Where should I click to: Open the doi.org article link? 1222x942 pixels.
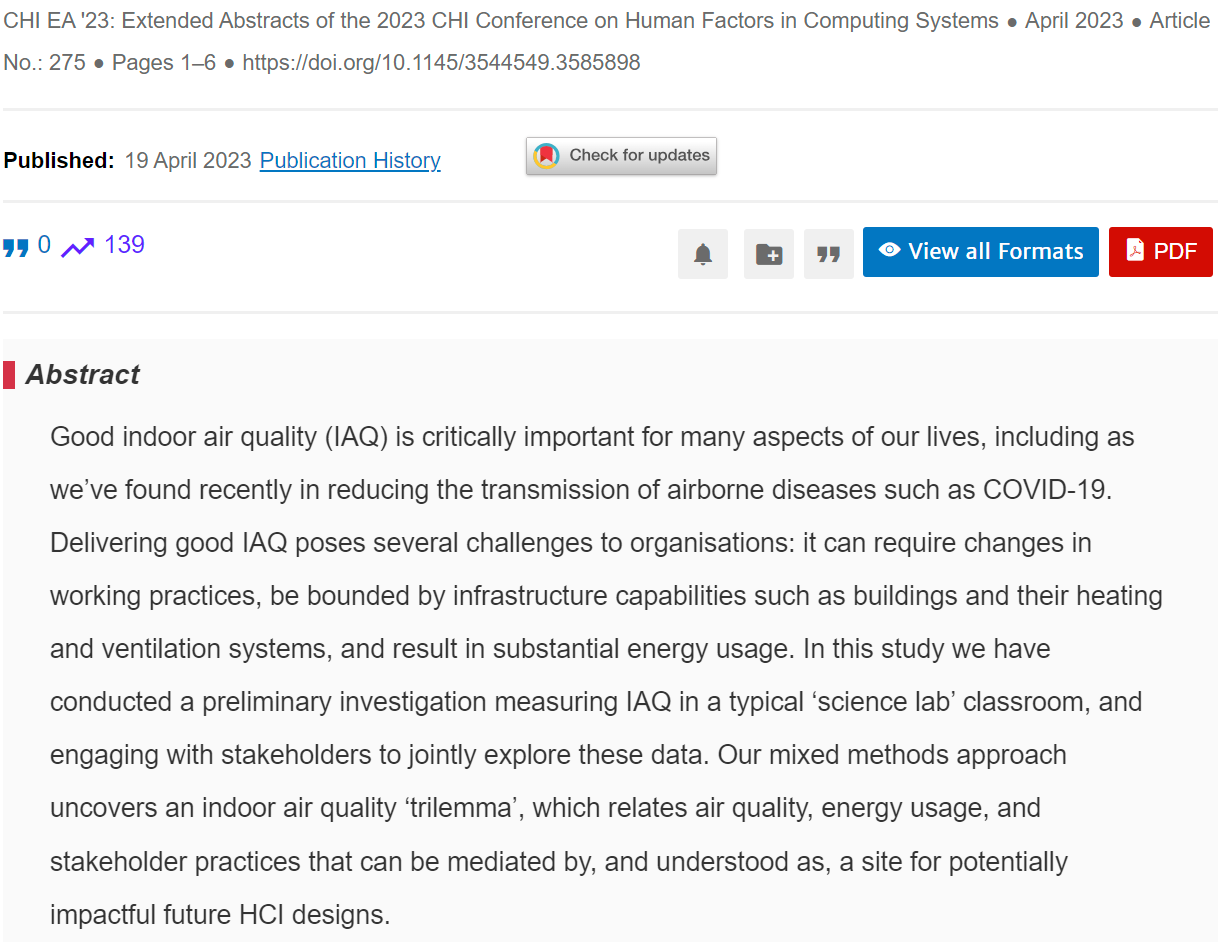(x=441, y=62)
